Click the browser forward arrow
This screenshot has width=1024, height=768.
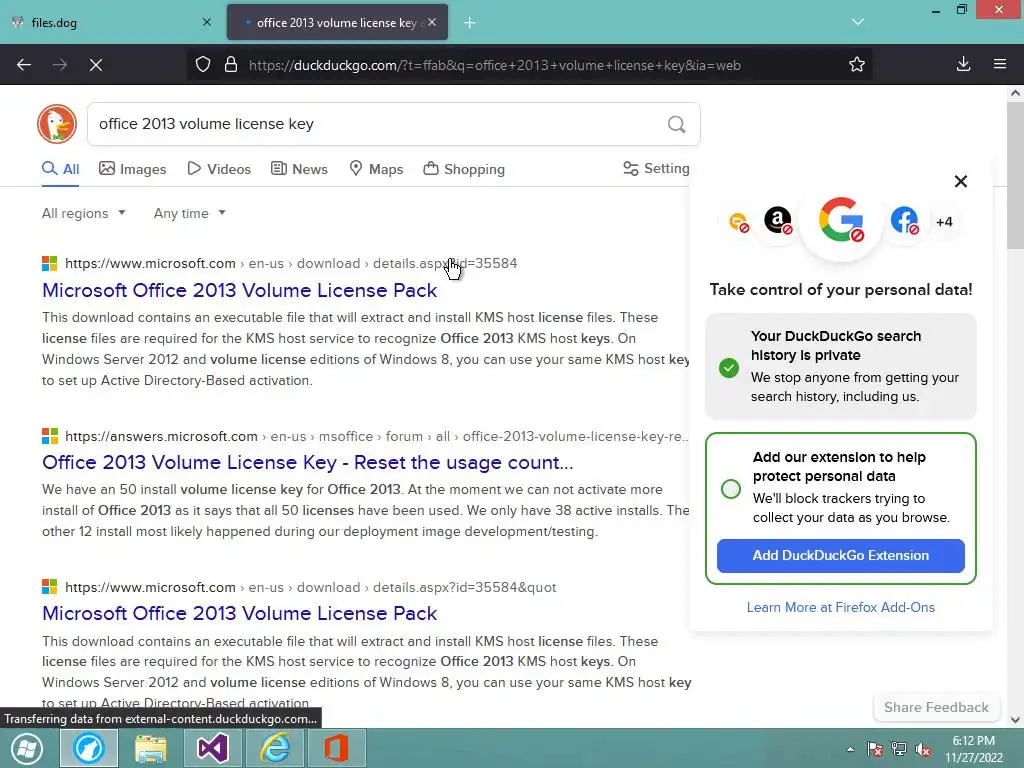point(60,65)
